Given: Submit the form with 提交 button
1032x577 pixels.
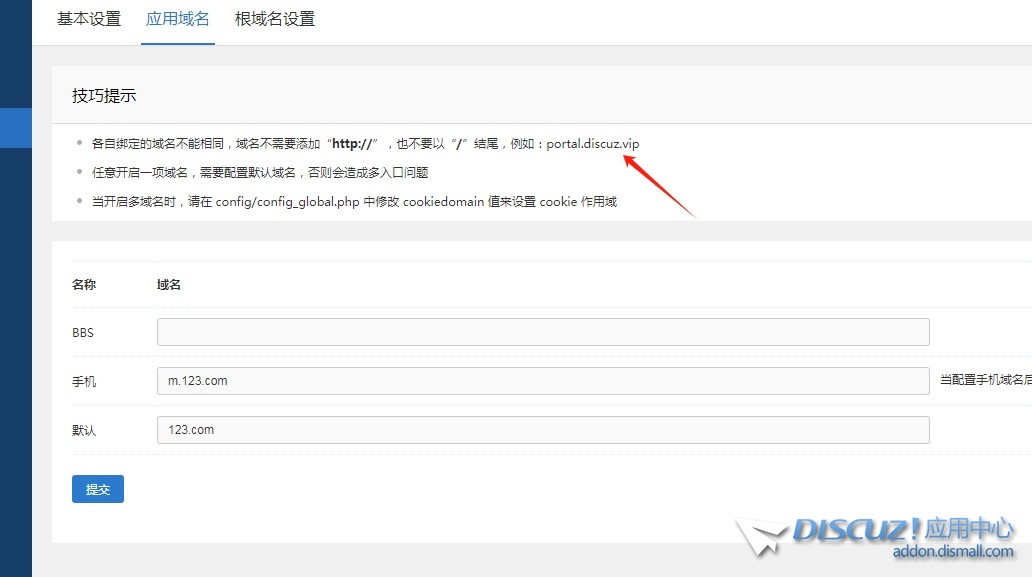Looking at the screenshot, I should point(98,489).
